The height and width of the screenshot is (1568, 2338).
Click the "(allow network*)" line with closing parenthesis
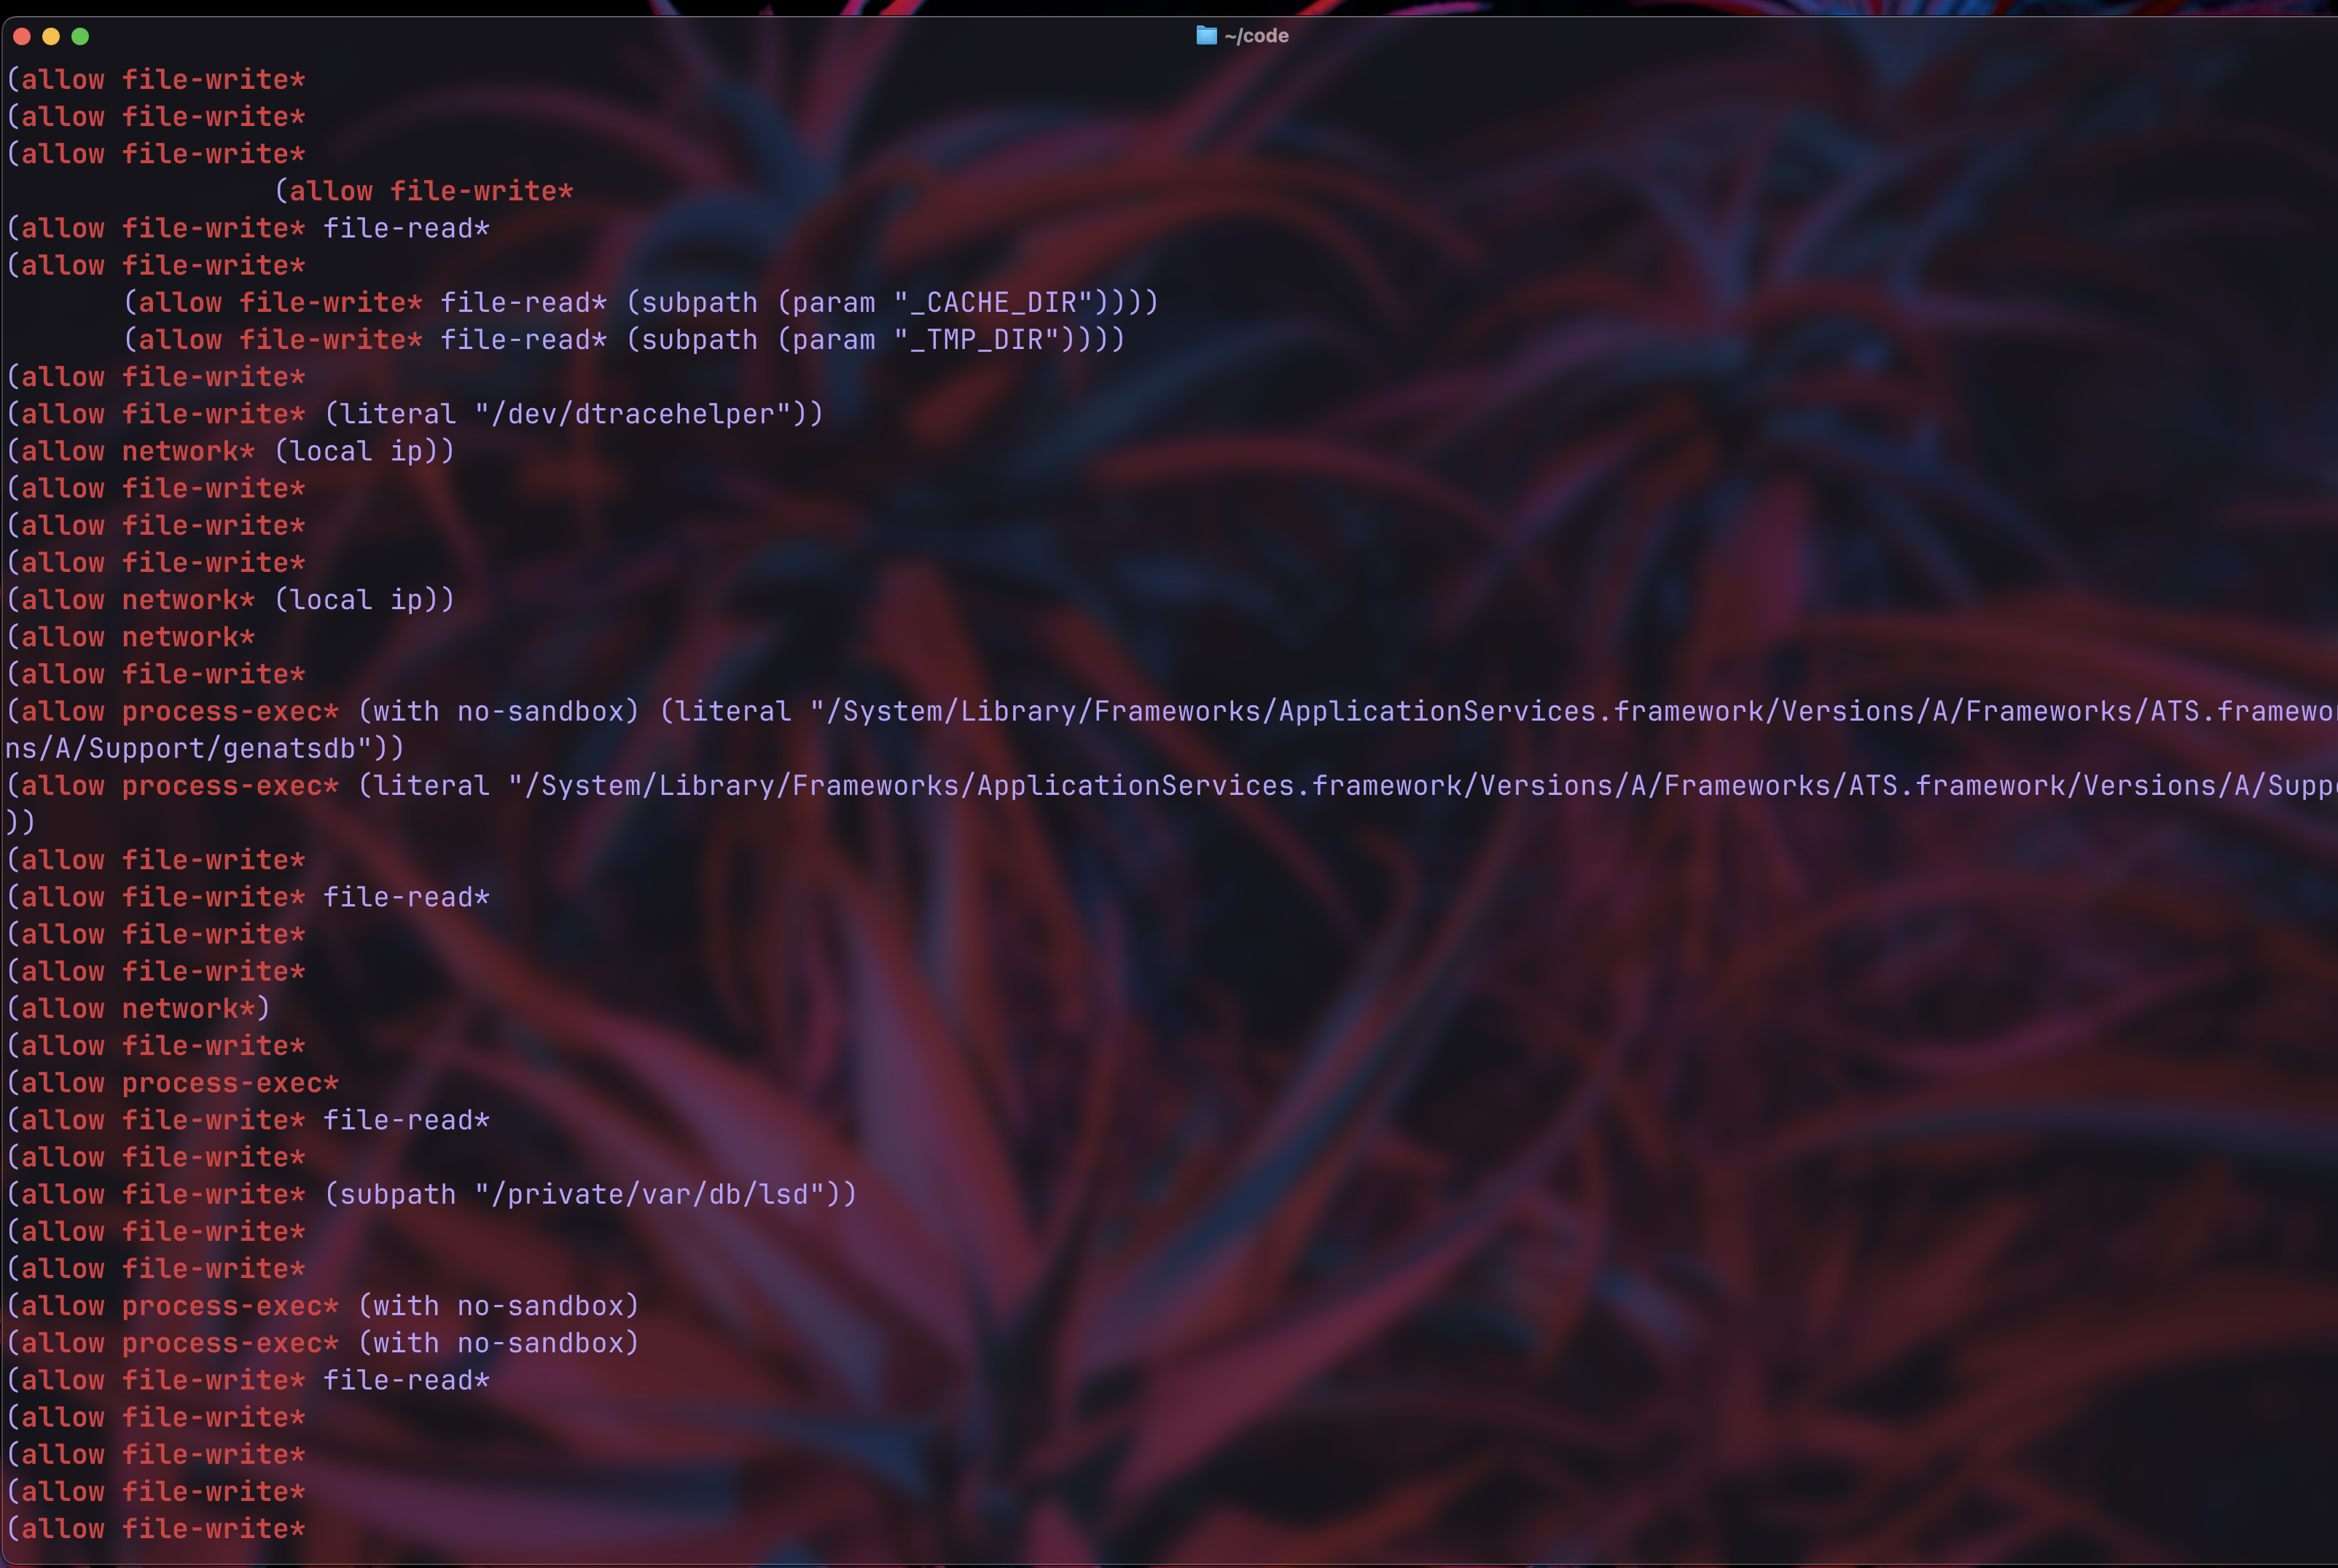(138, 1008)
